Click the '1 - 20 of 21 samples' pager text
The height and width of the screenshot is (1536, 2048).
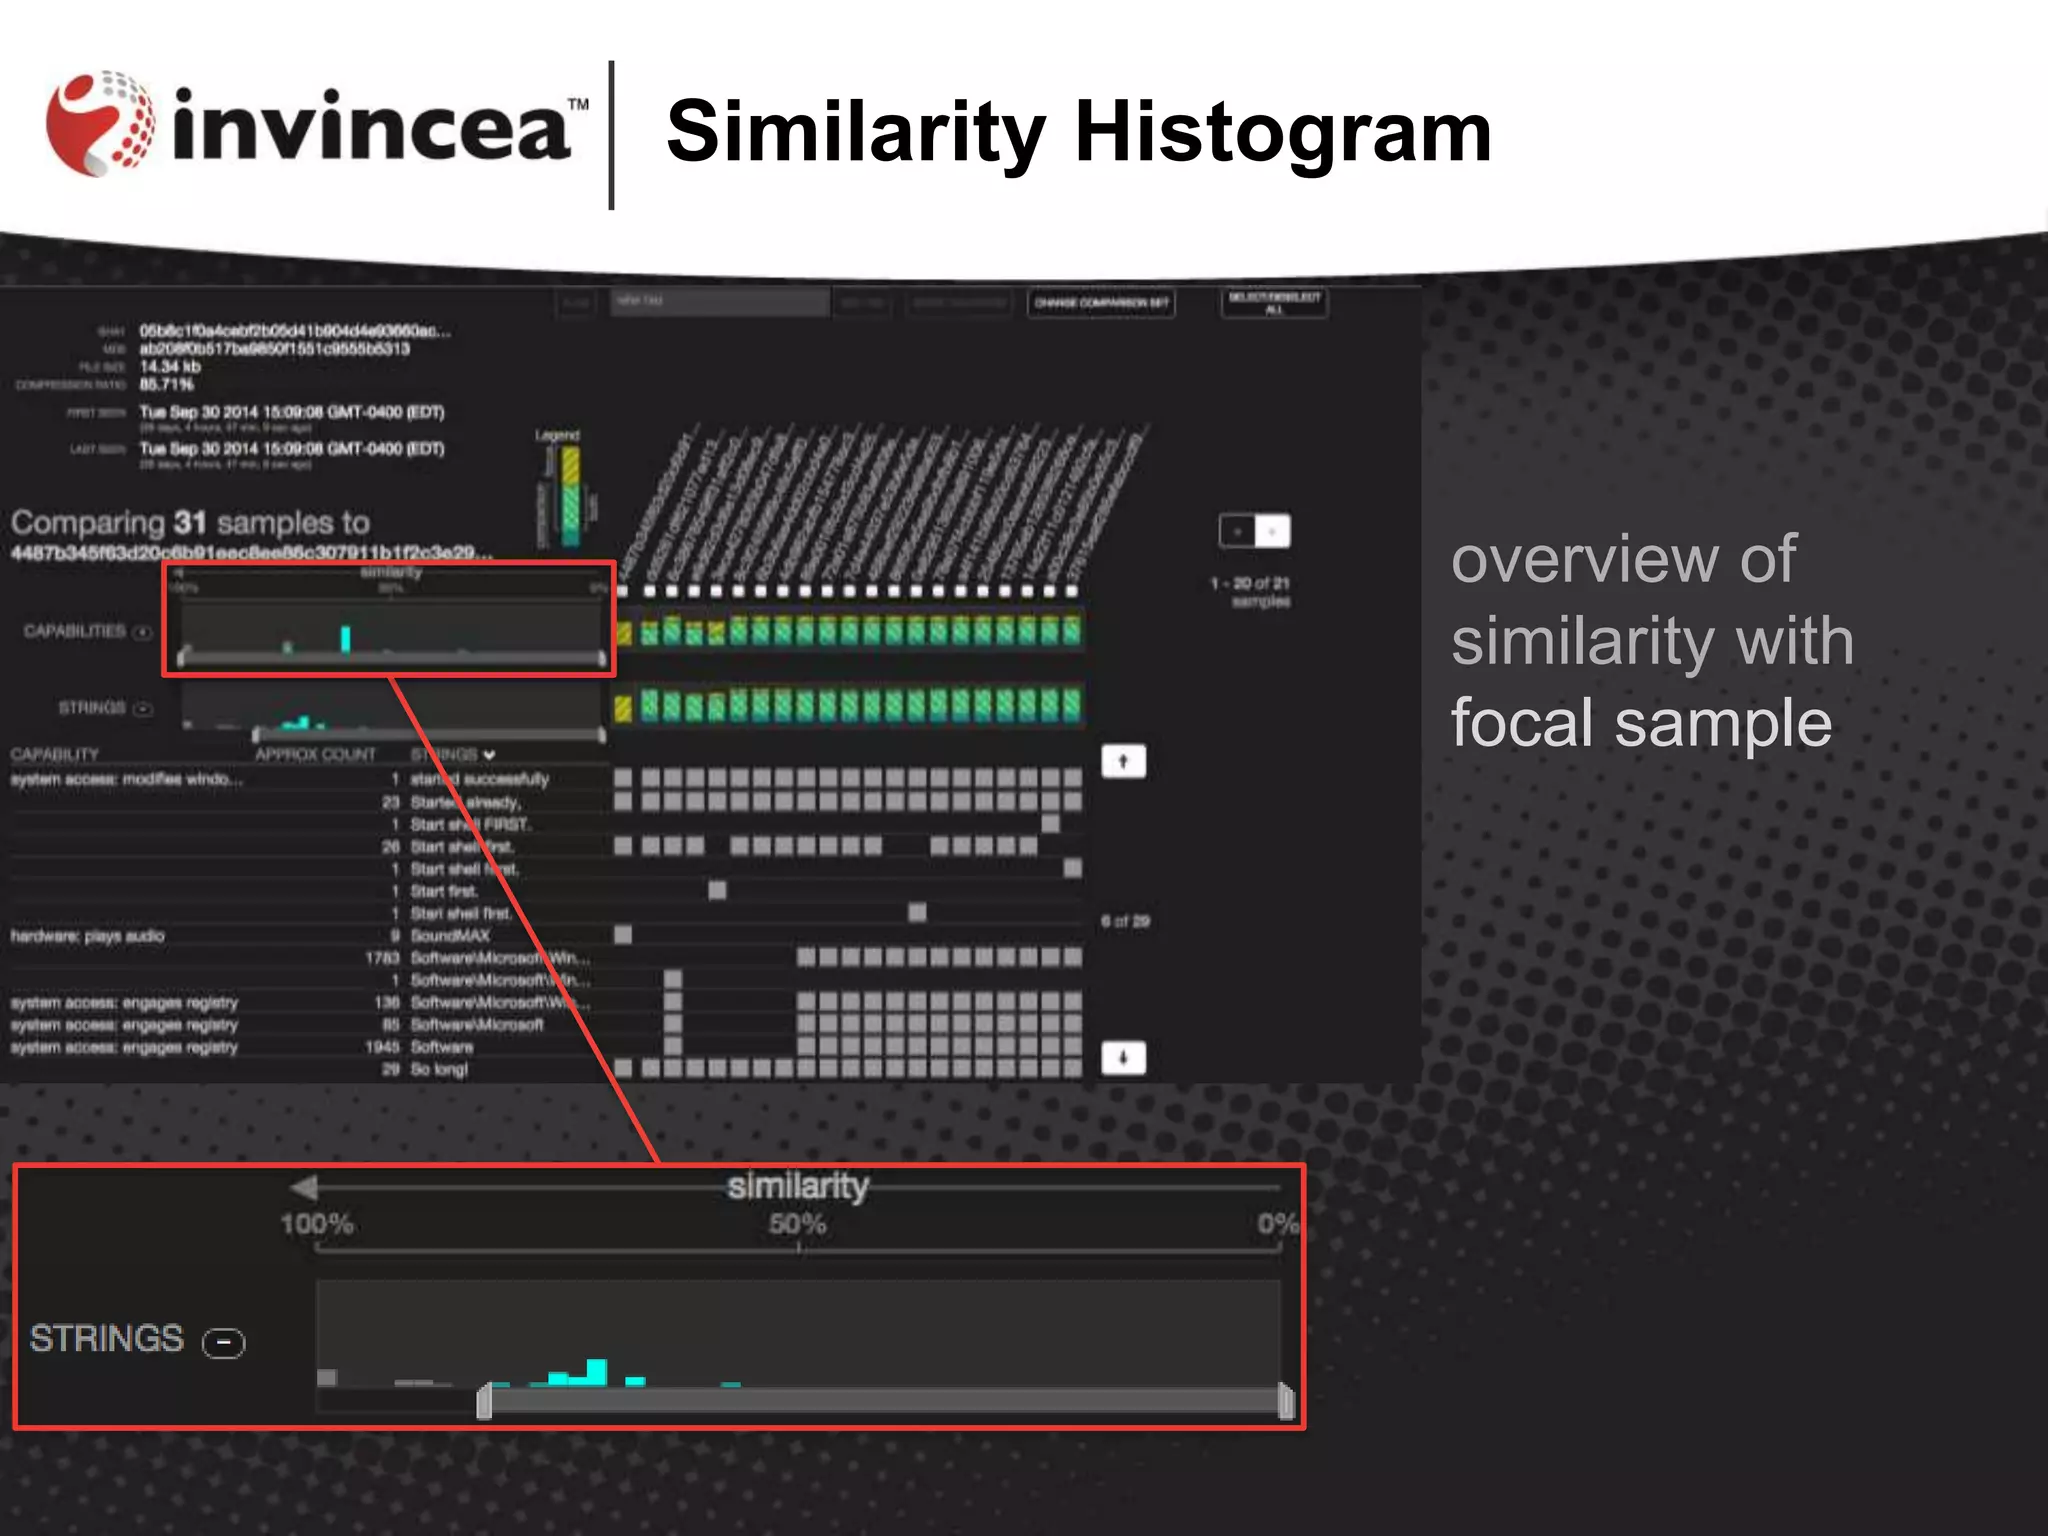click(1251, 592)
